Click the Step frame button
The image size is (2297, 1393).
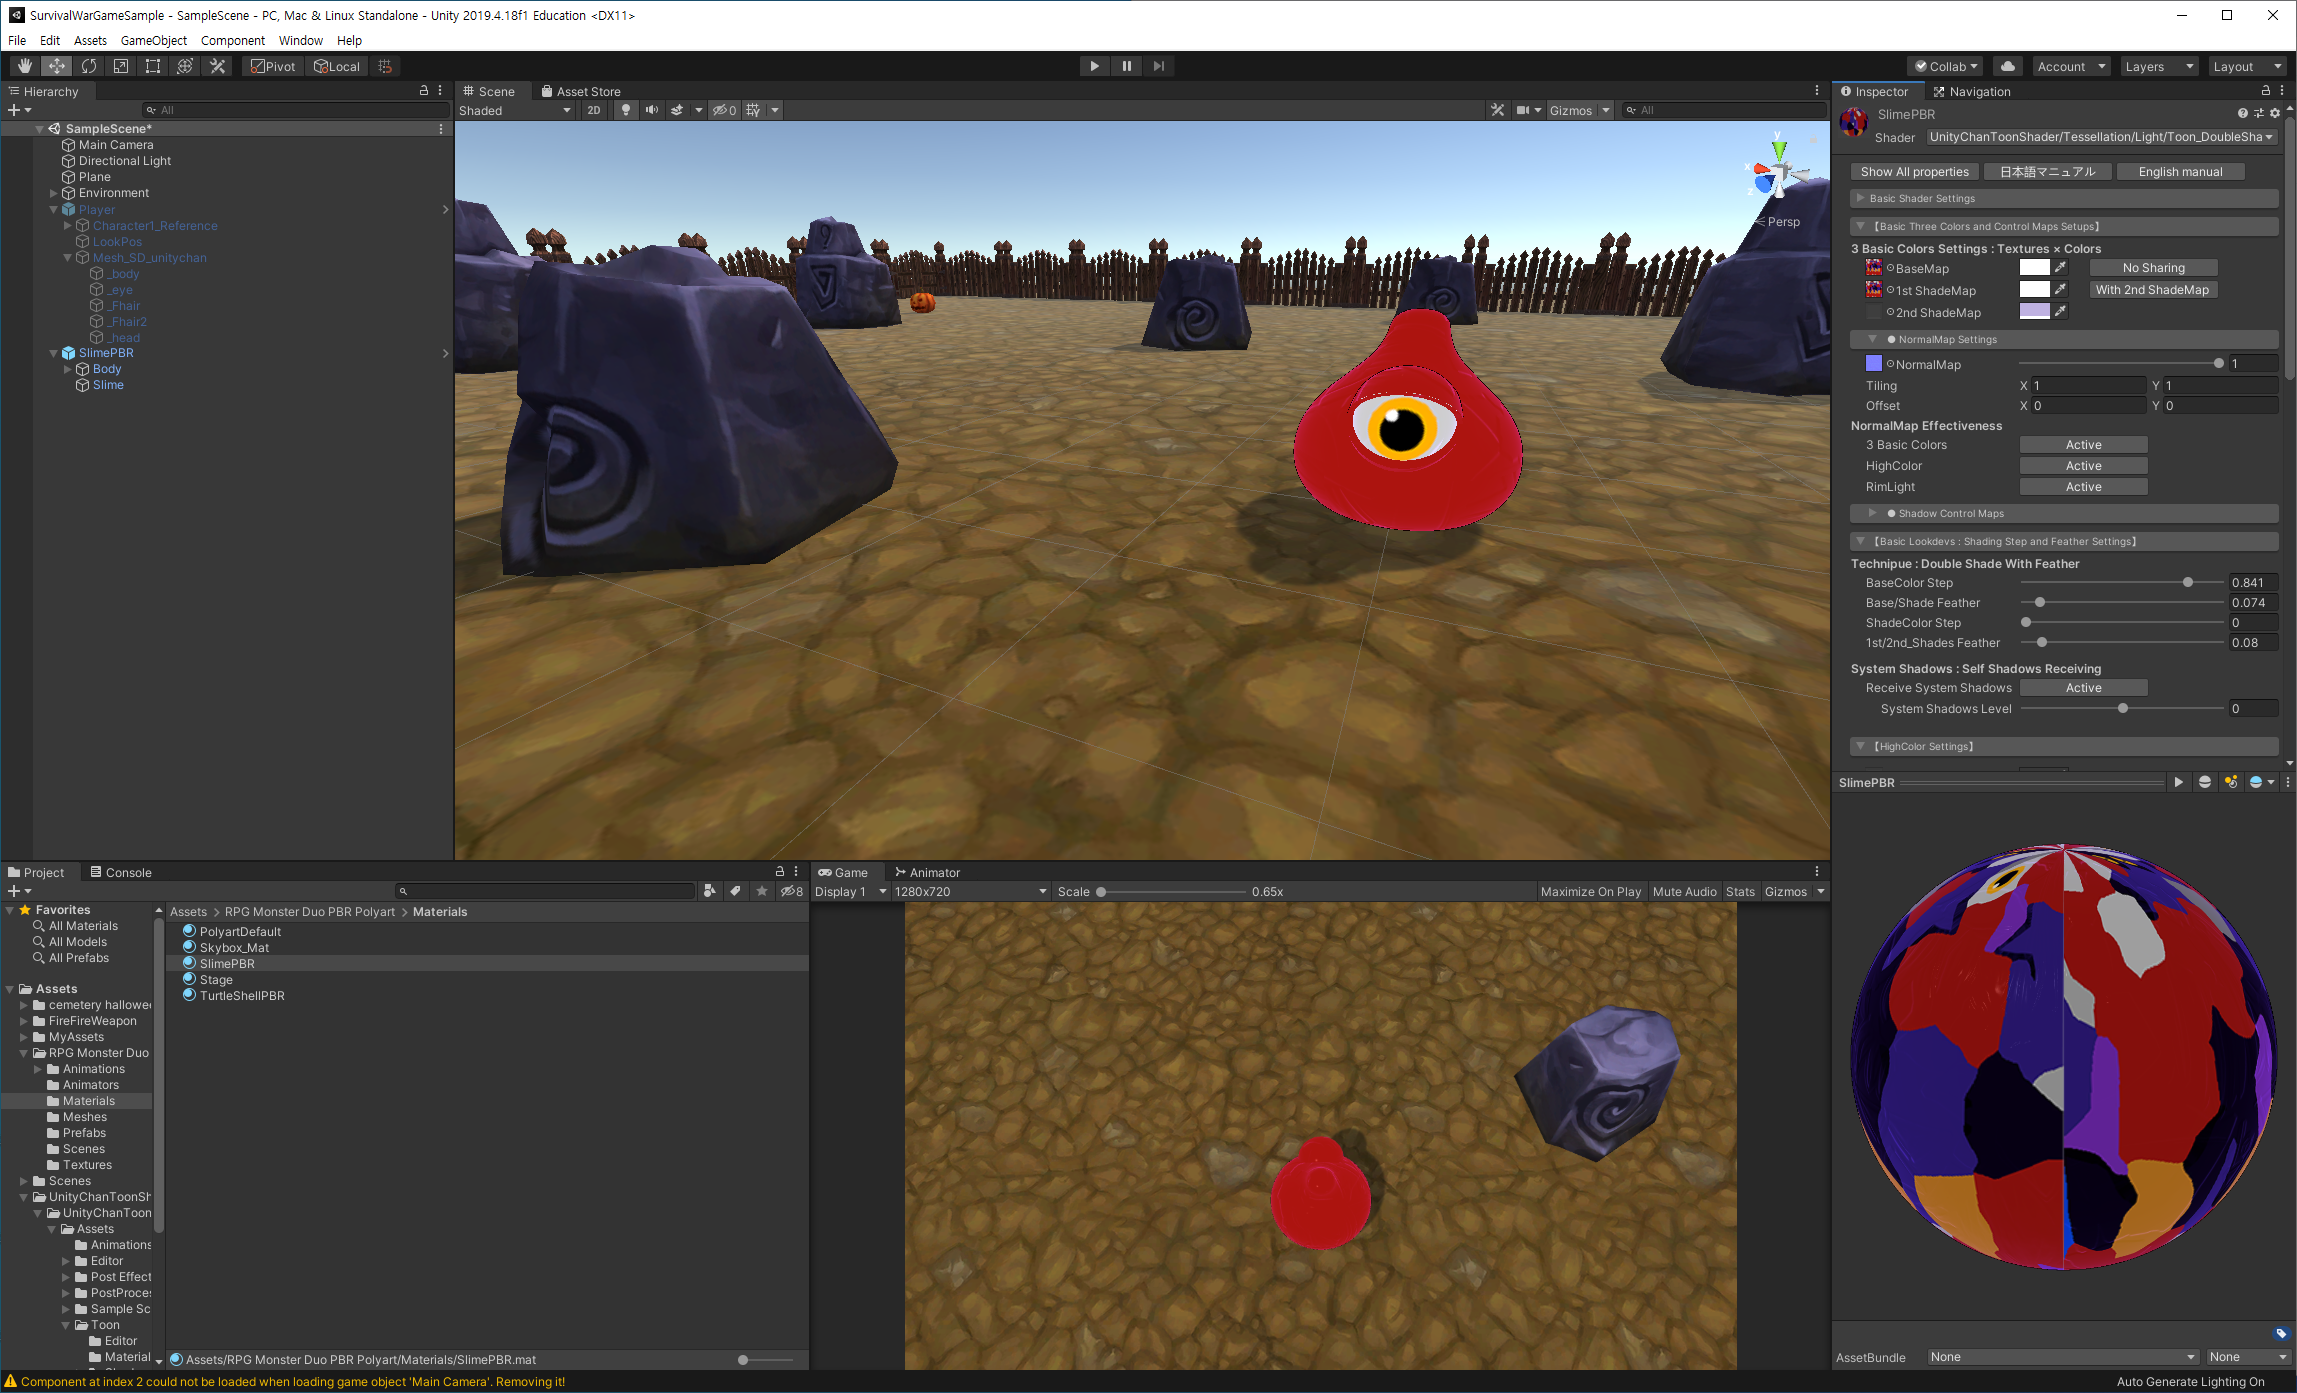tap(1158, 66)
